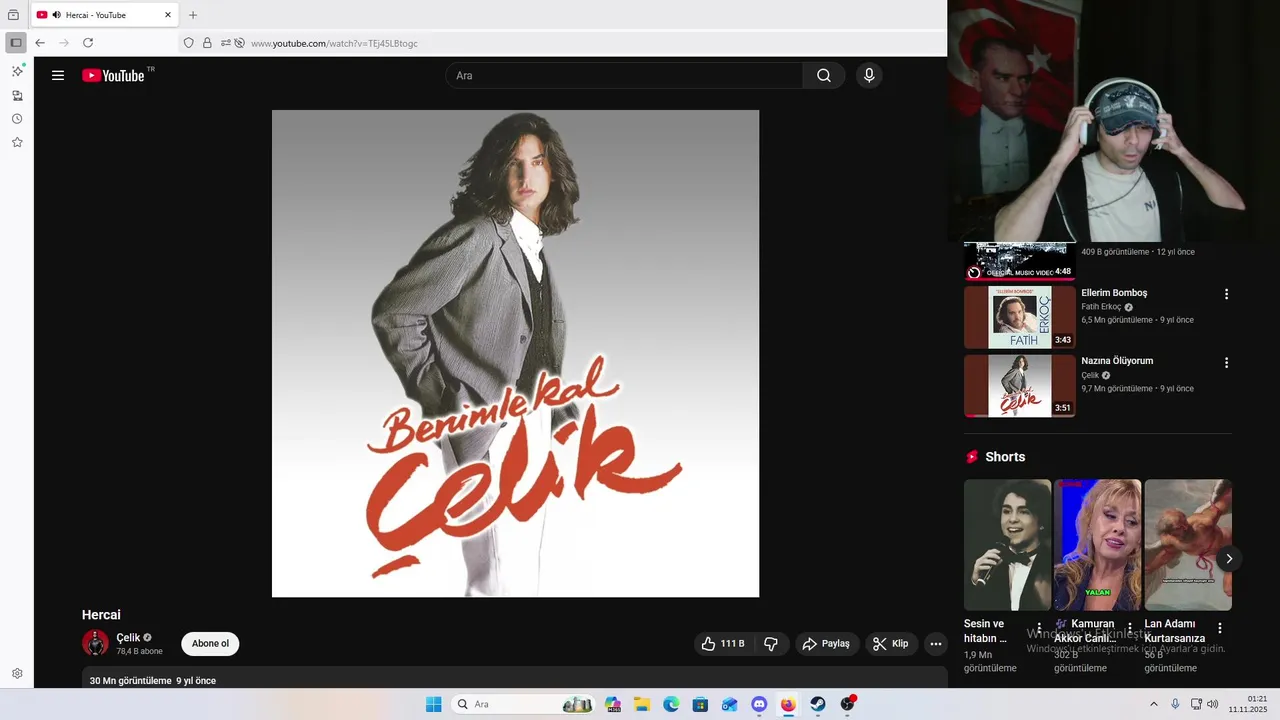Open Microsoft Store from taskbar
The width and height of the screenshot is (1280, 720).
point(700,704)
